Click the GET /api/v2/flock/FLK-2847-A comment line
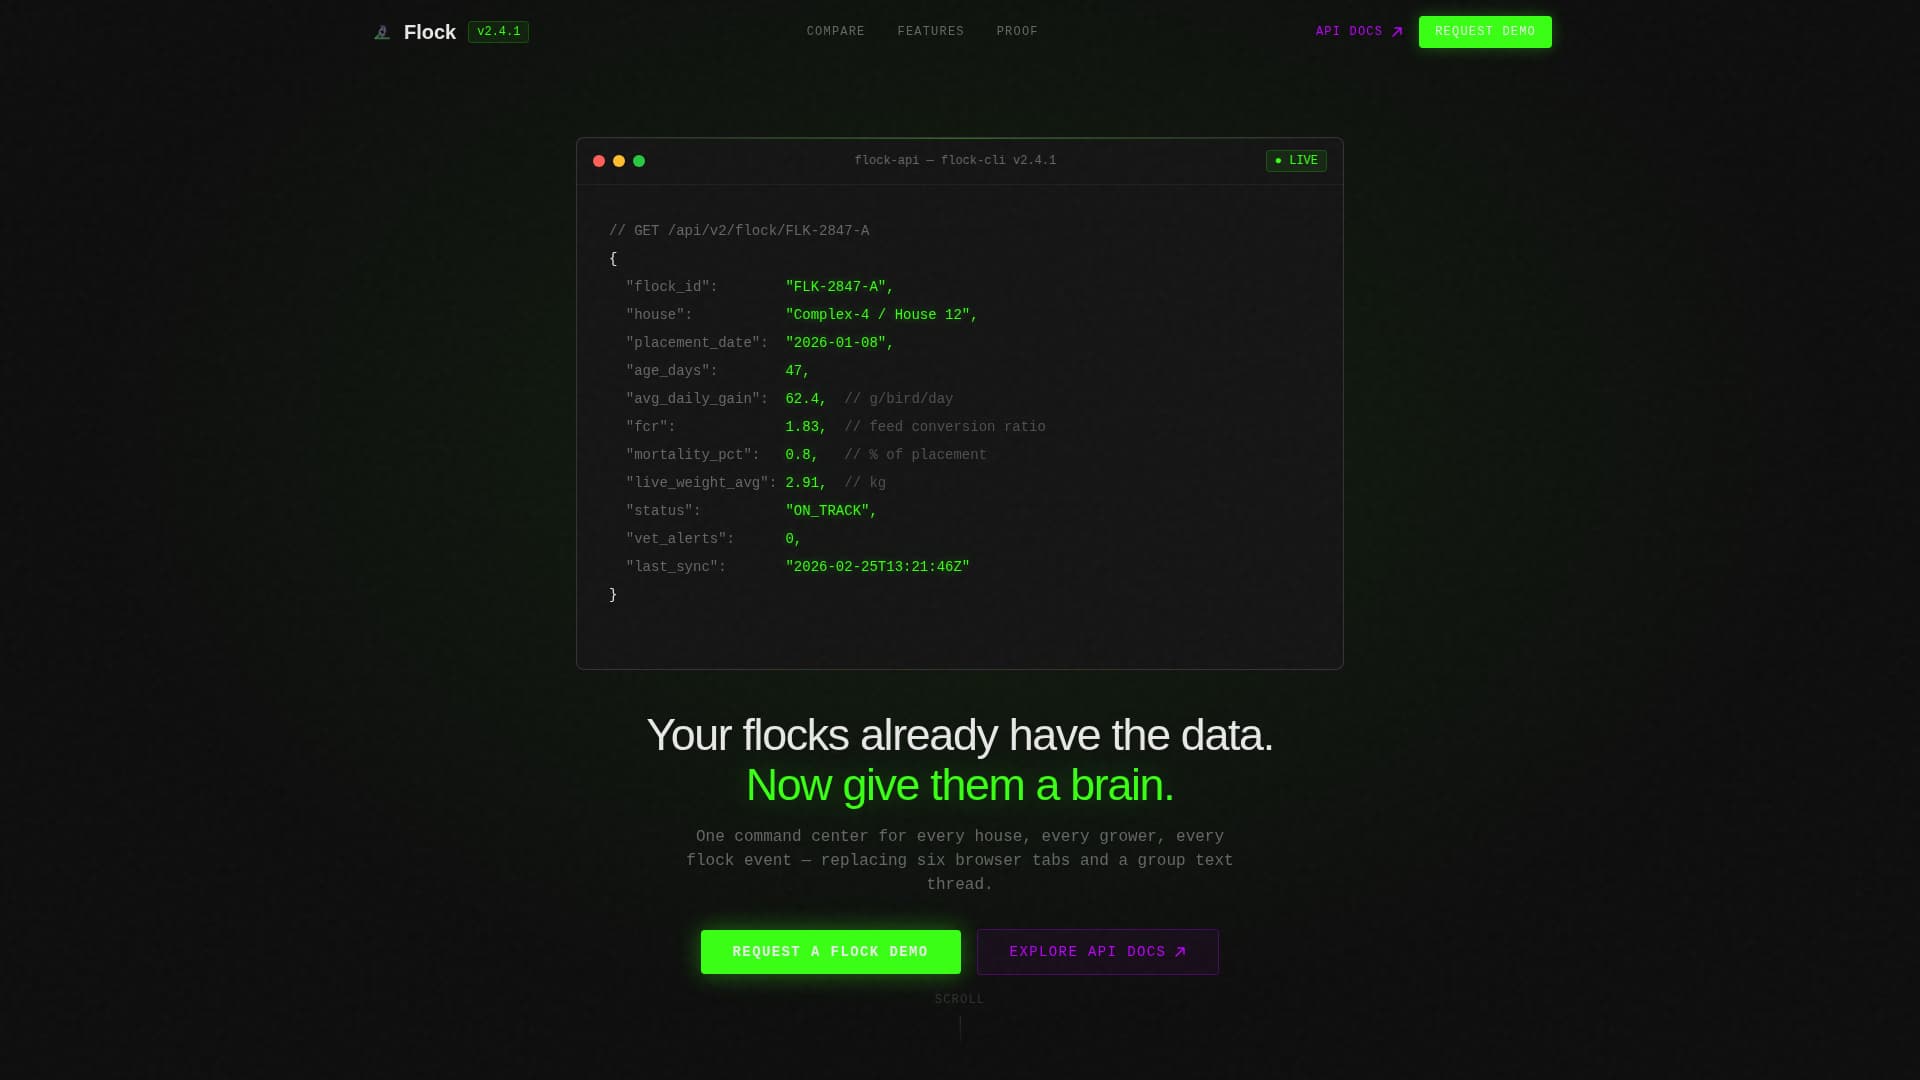 point(739,231)
